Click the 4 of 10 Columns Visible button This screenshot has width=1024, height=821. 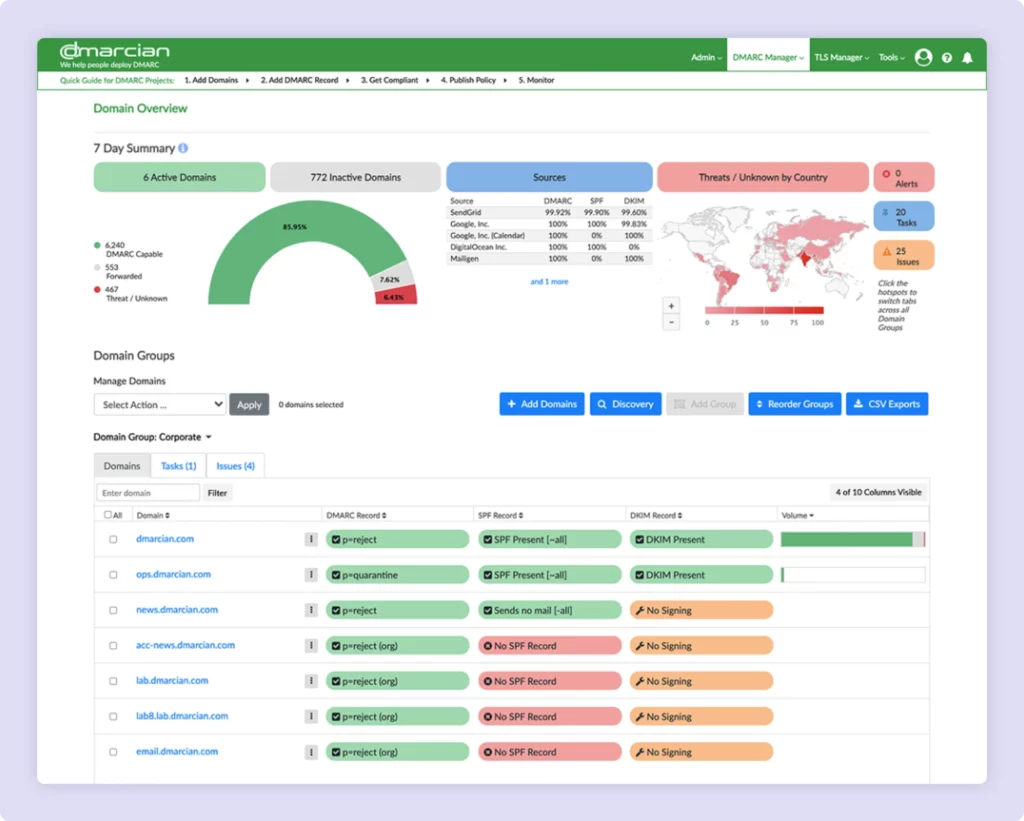click(x=878, y=492)
